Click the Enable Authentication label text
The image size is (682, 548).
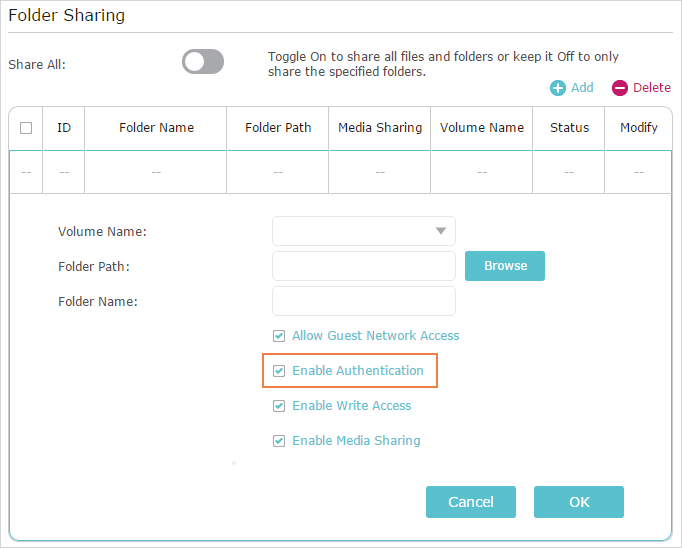point(358,371)
